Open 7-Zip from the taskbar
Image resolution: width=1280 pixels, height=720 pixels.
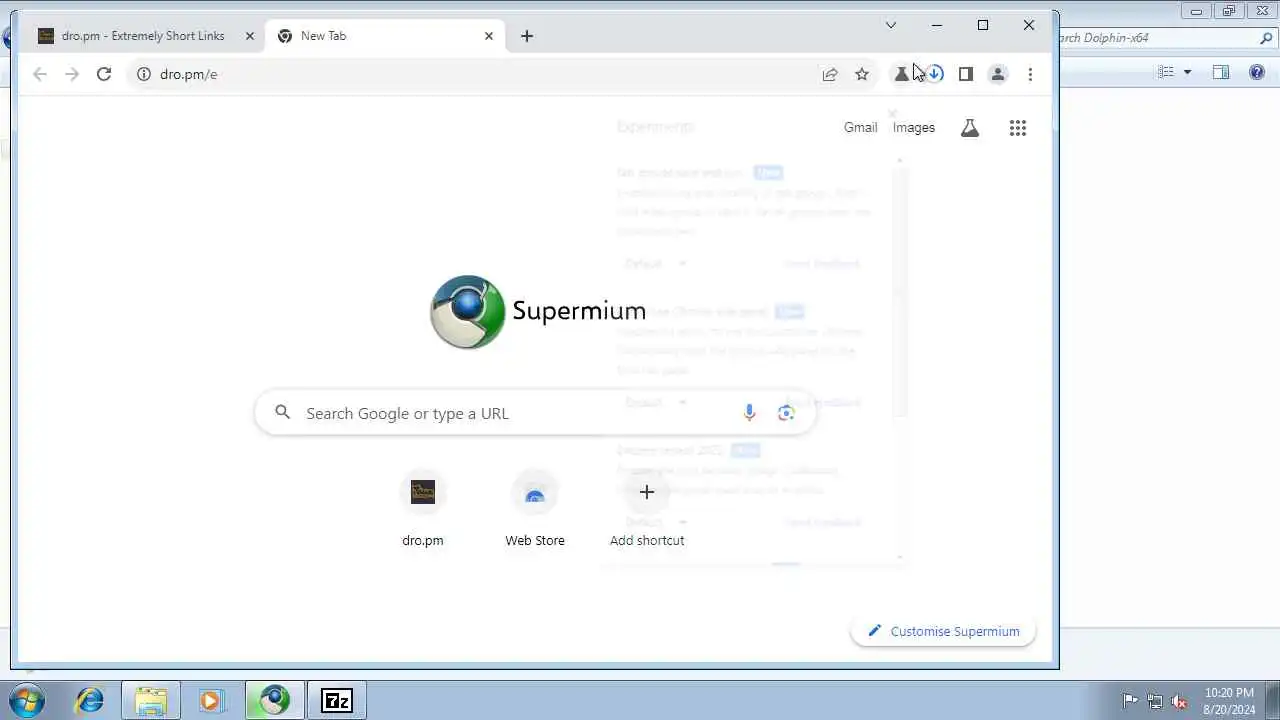(x=337, y=700)
